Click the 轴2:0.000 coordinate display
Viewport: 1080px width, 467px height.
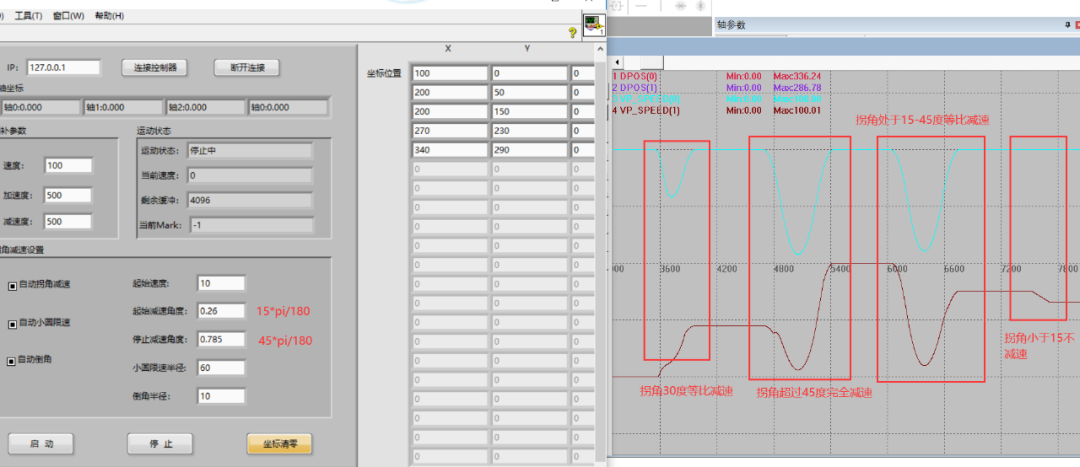pyautogui.click(x=205, y=107)
